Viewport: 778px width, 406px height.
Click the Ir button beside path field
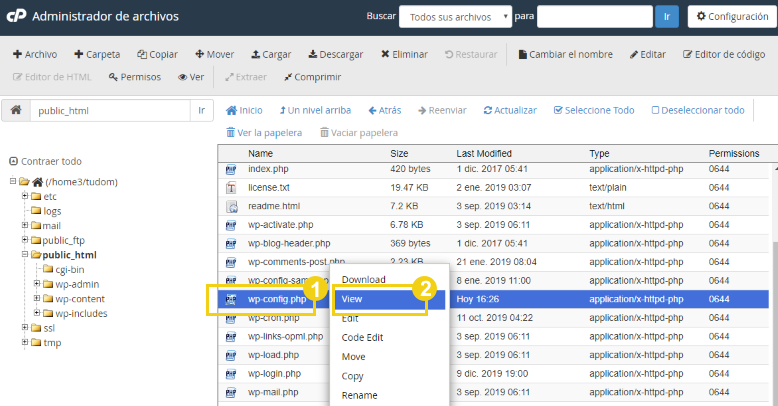tap(201, 110)
